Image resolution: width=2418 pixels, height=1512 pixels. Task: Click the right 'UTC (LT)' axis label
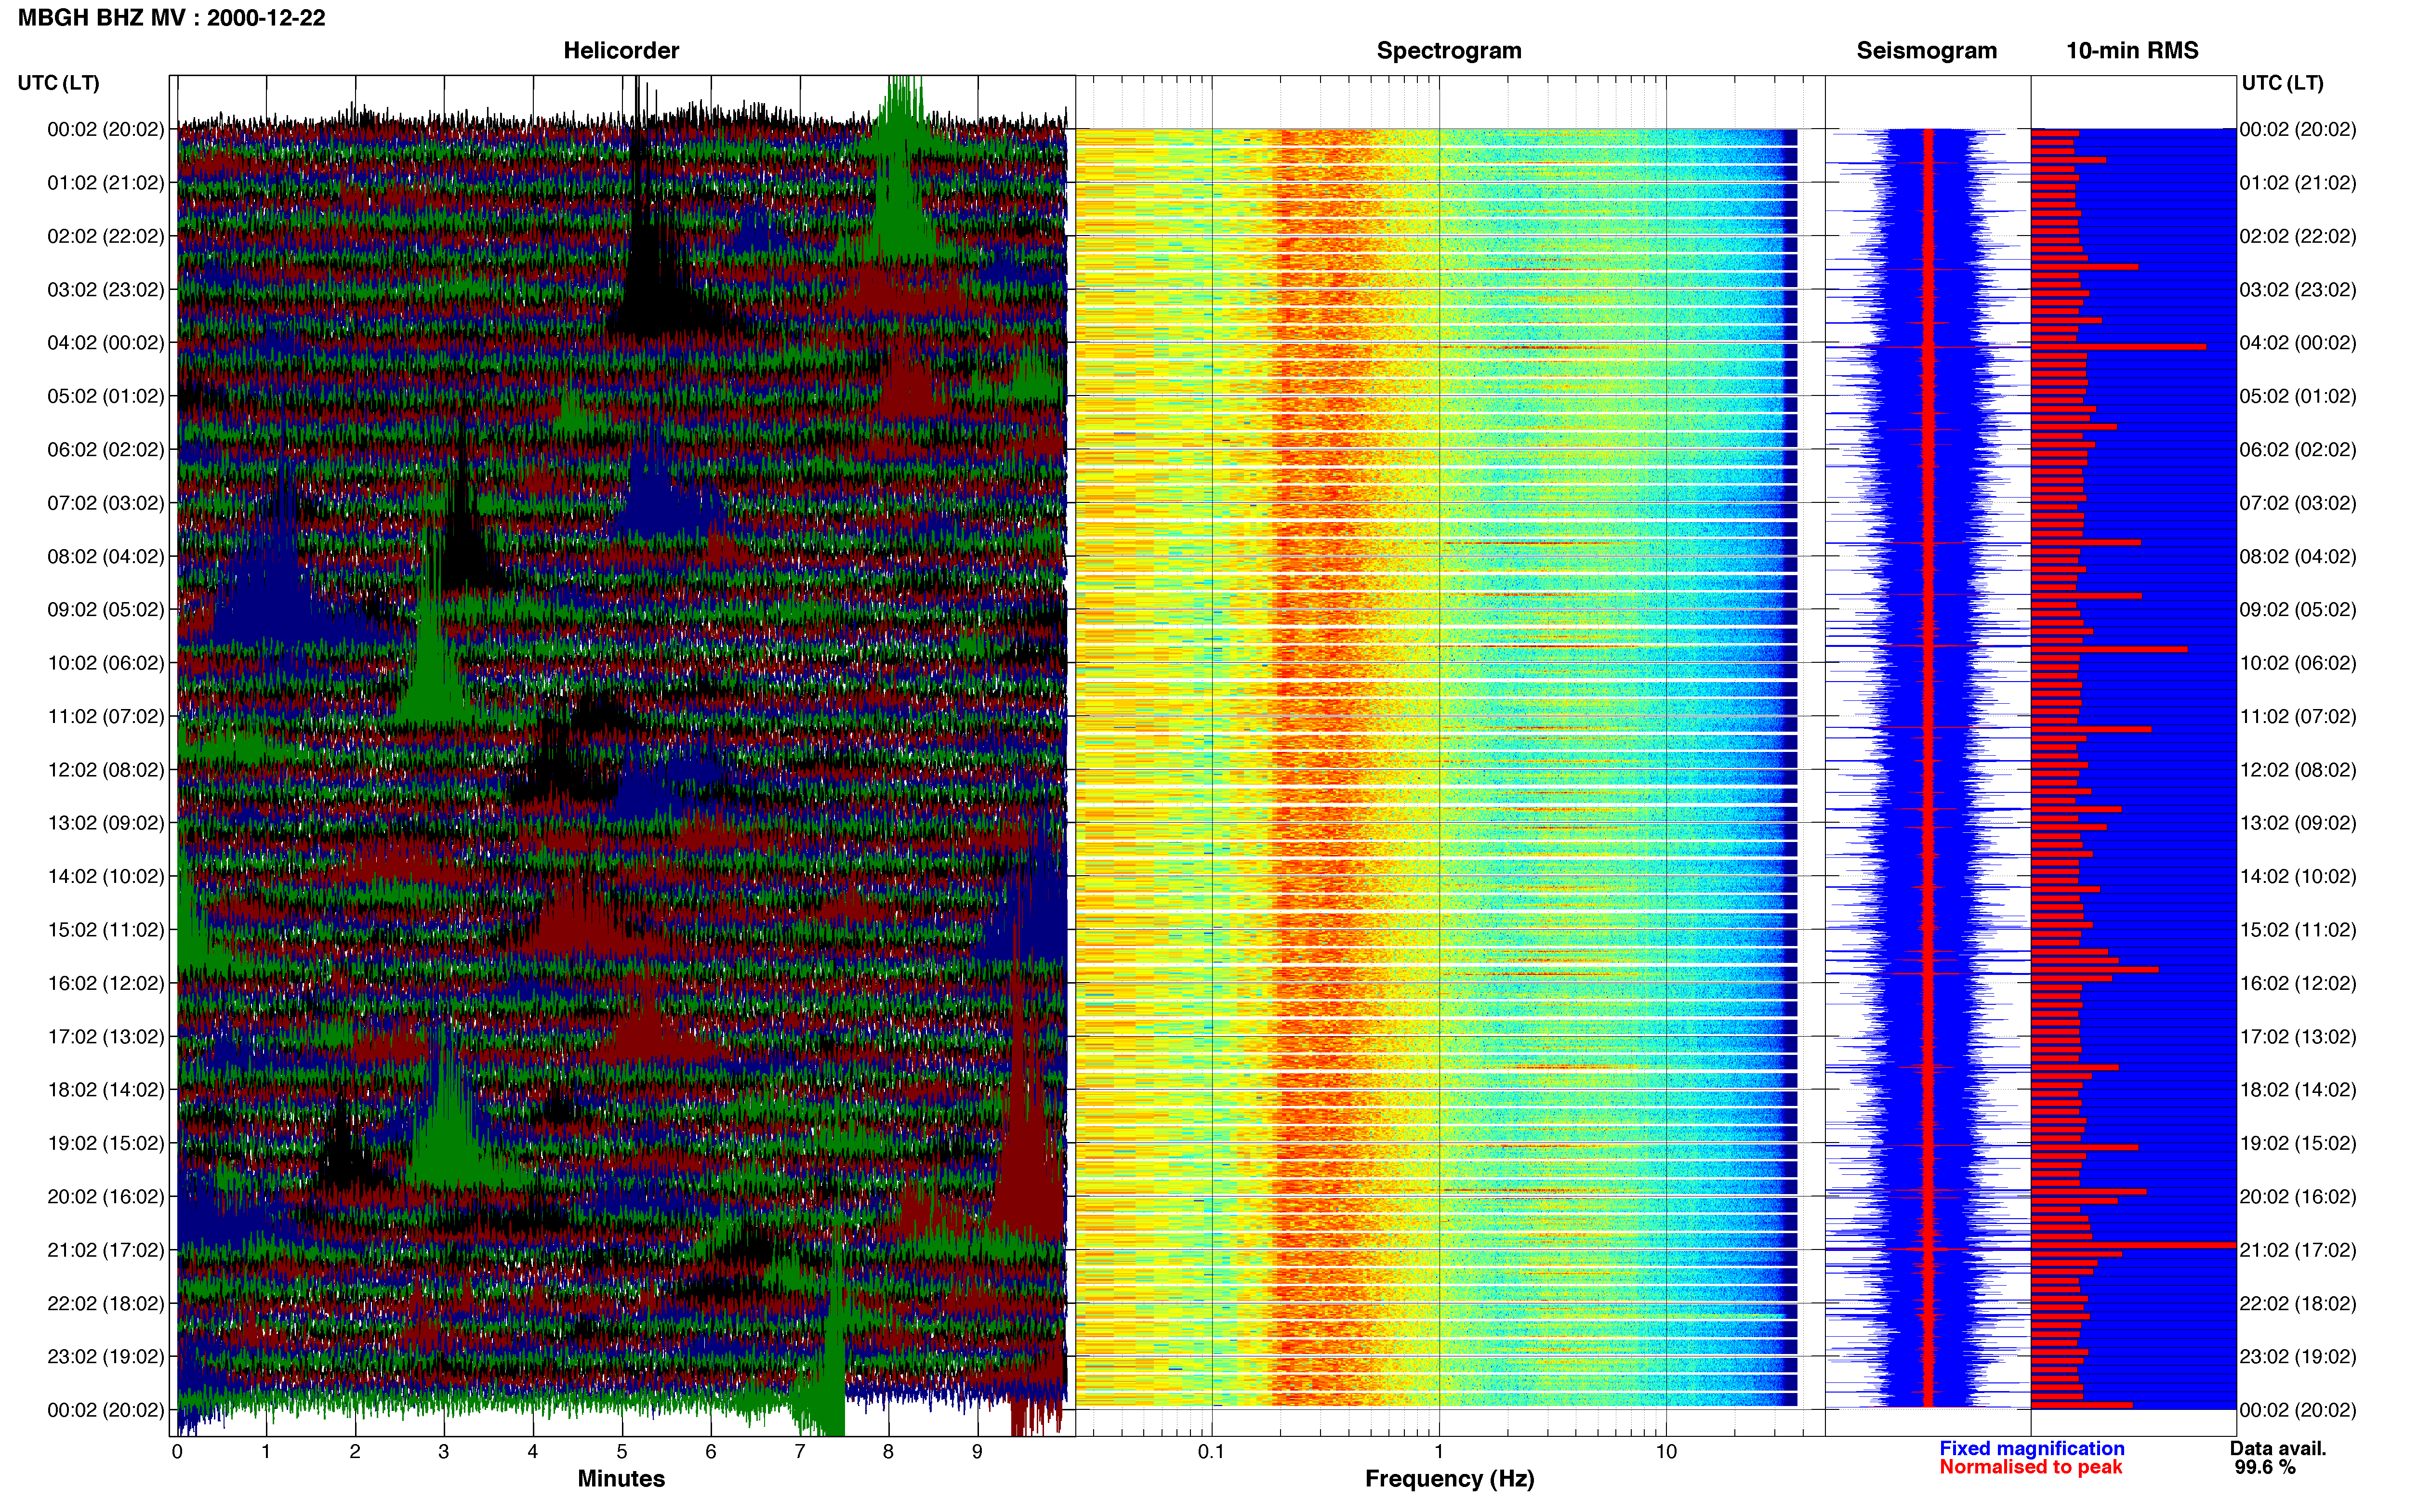(x=2282, y=83)
